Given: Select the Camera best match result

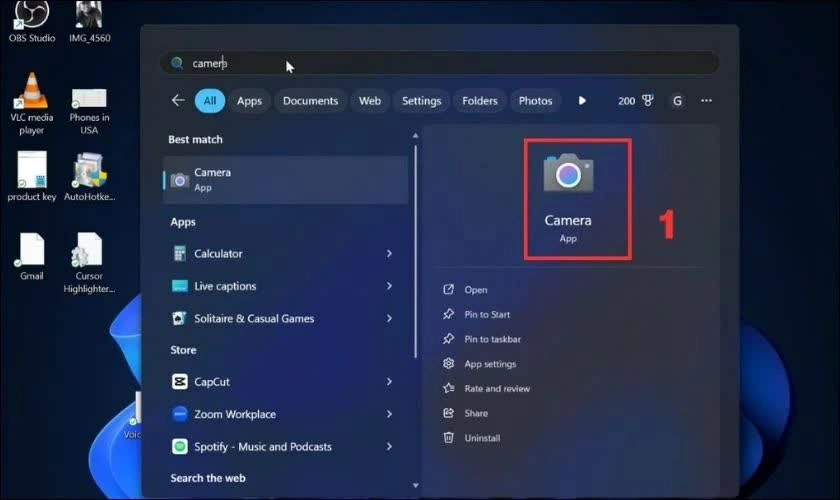Looking at the screenshot, I should click(286, 180).
